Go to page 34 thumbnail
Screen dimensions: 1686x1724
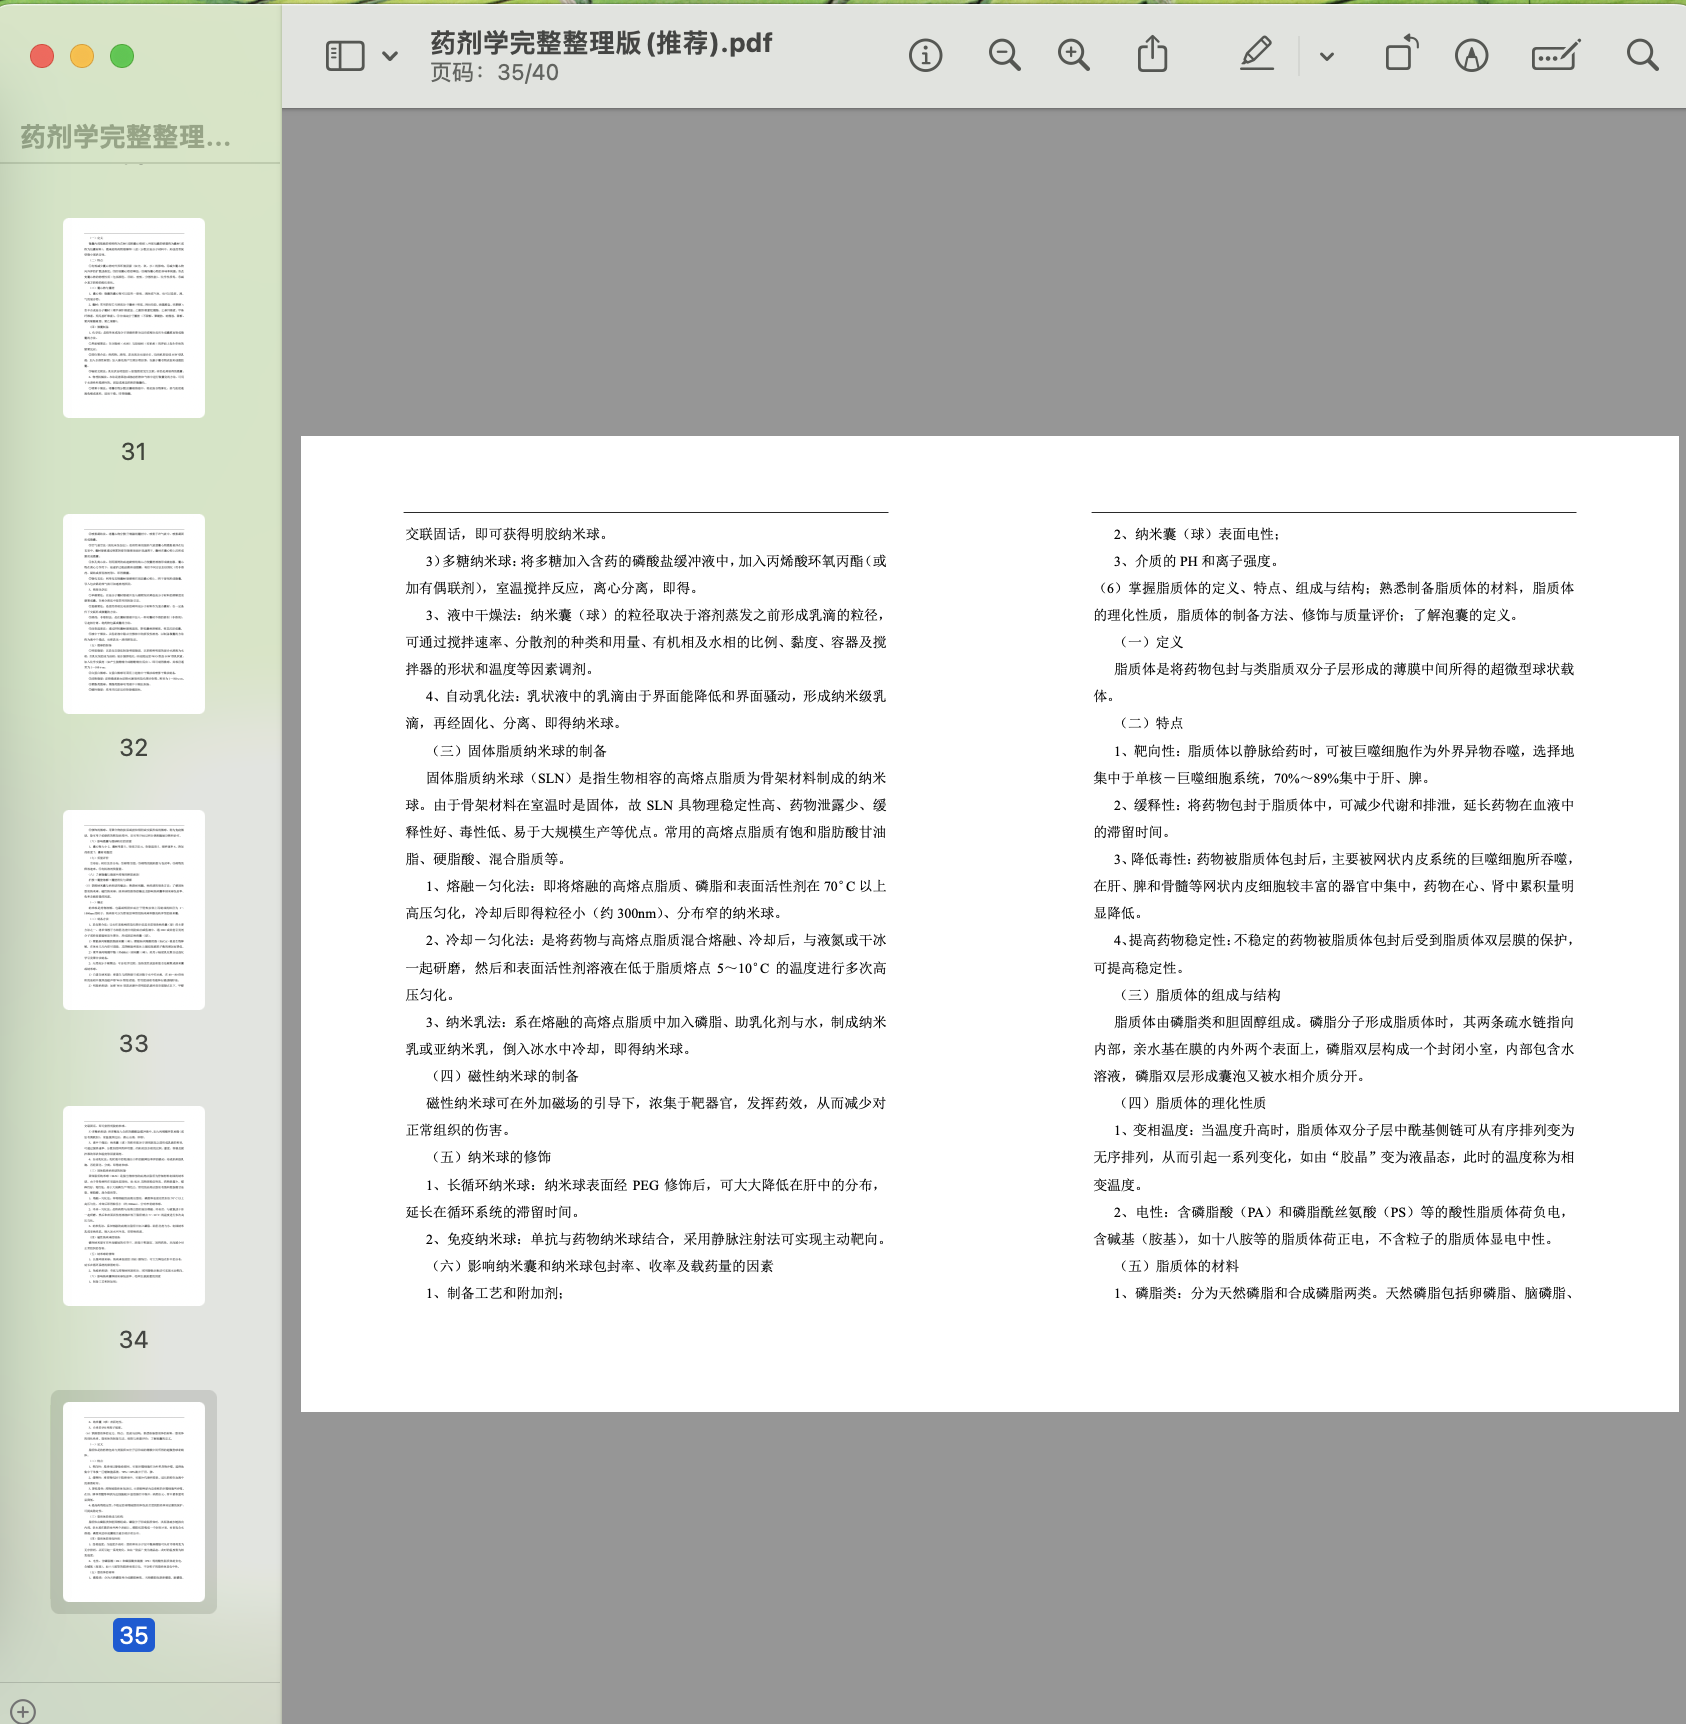tap(134, 1206)
